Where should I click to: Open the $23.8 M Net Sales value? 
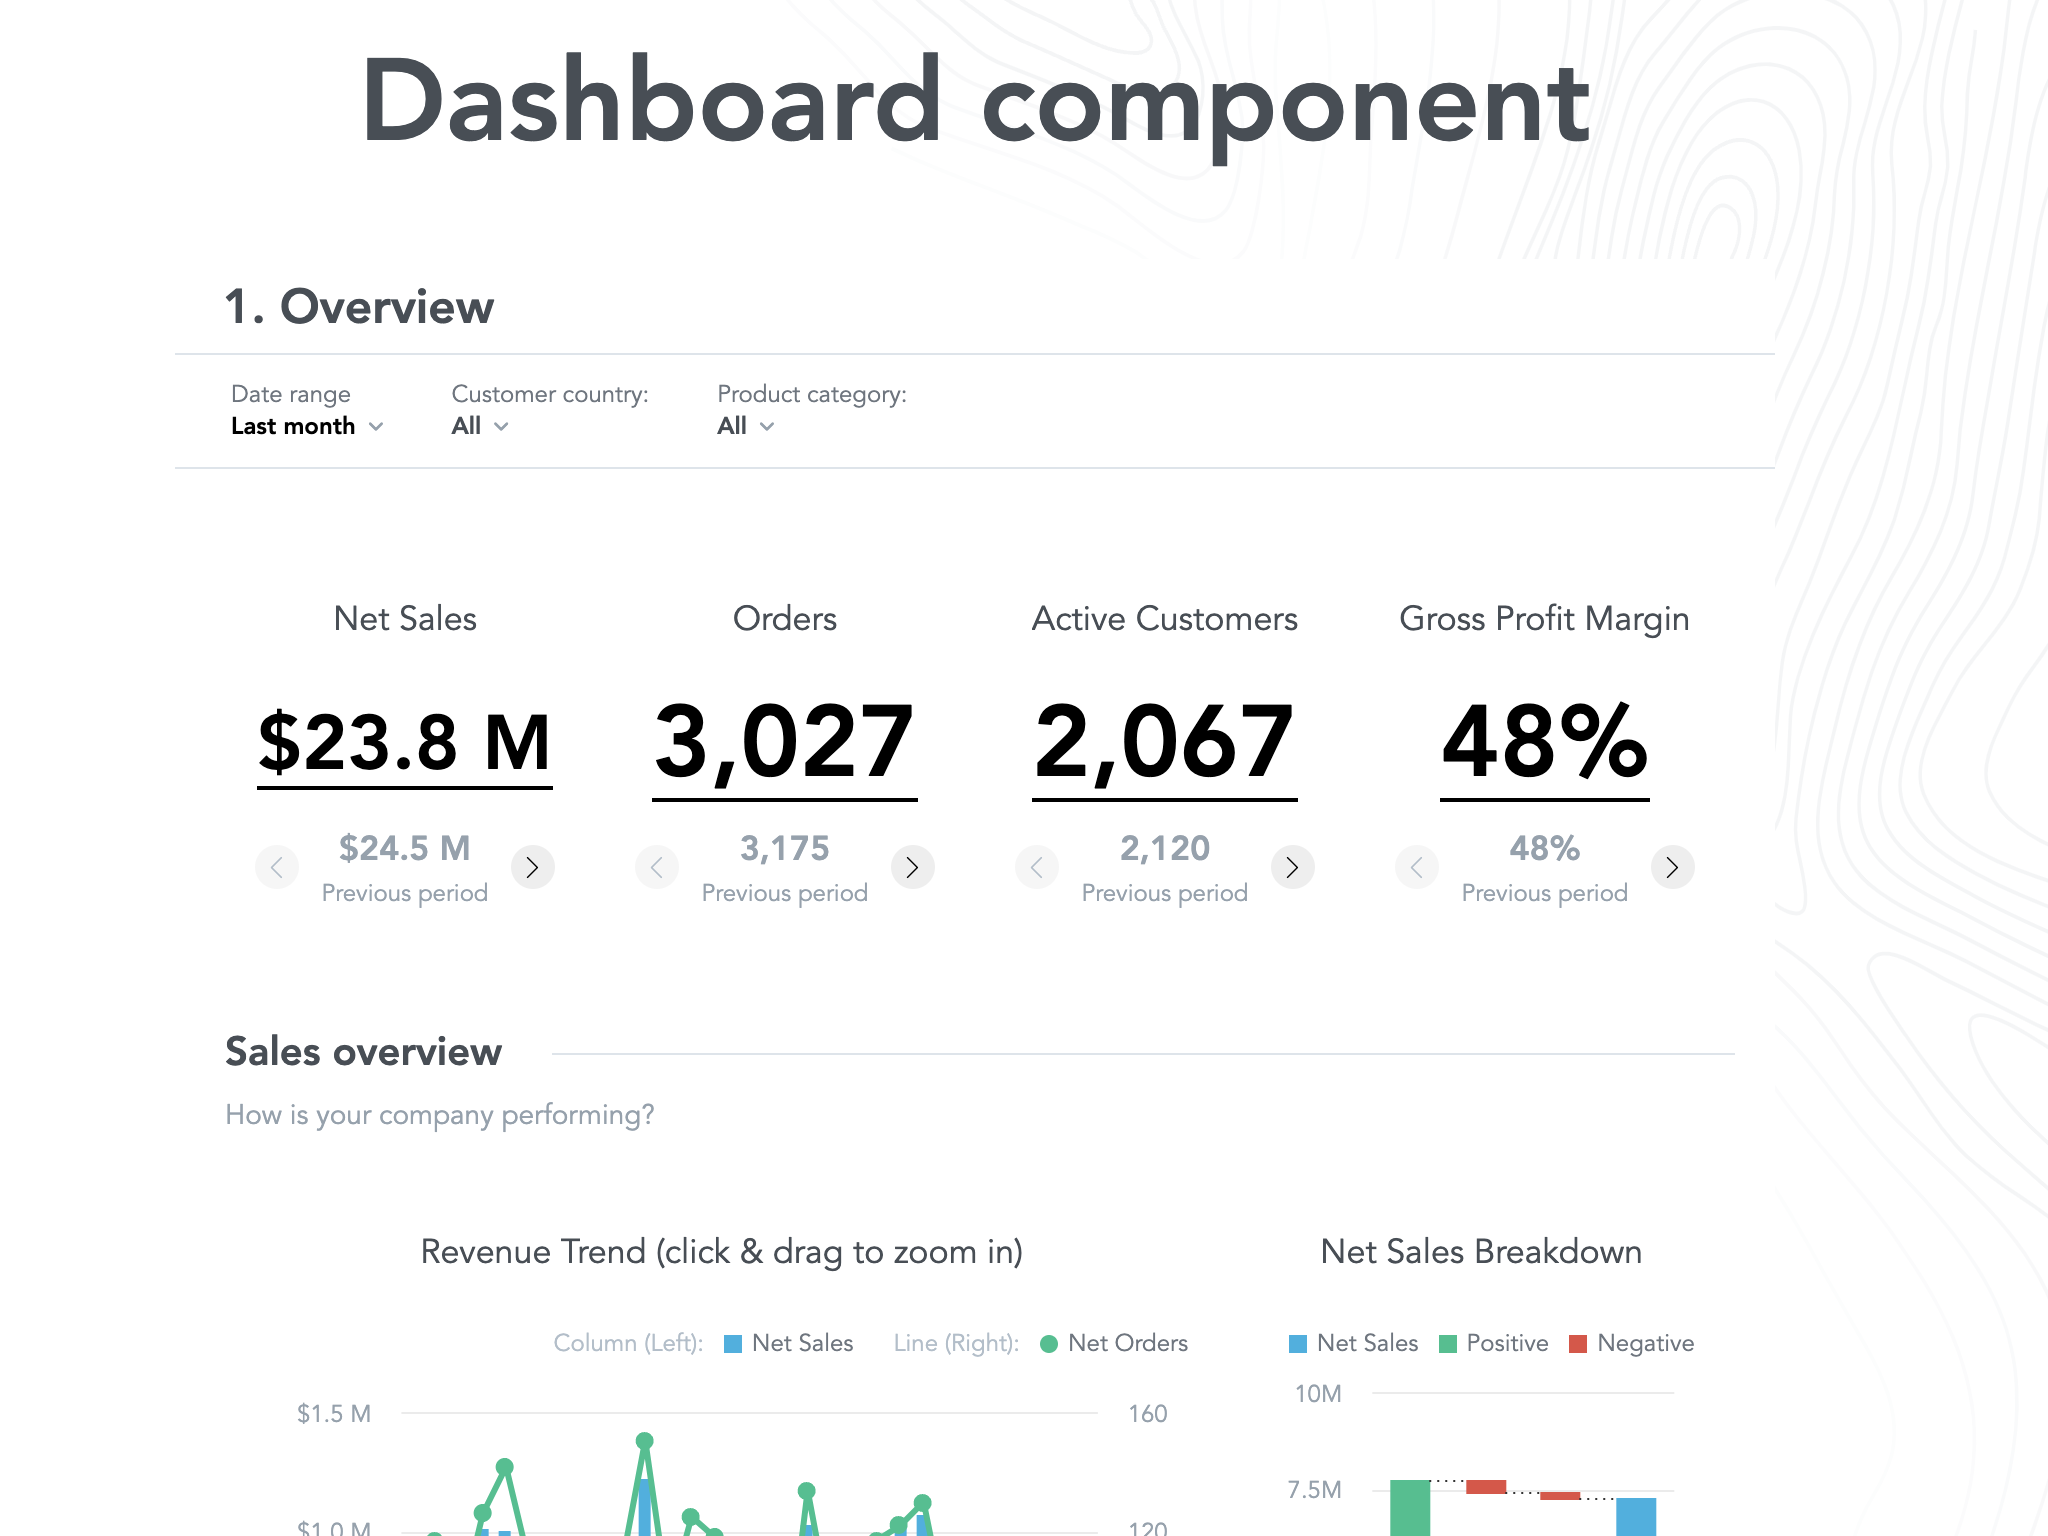405,745
